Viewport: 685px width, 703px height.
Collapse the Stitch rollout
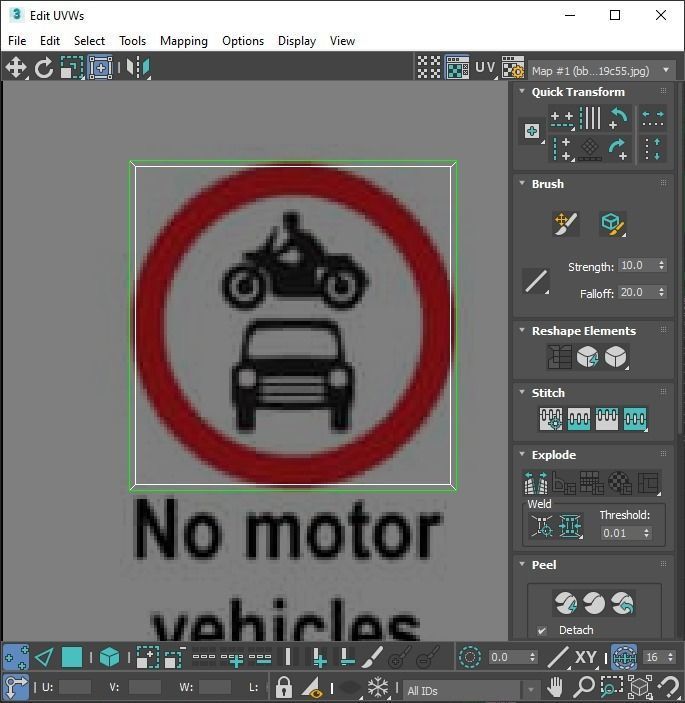click(522, 392)
